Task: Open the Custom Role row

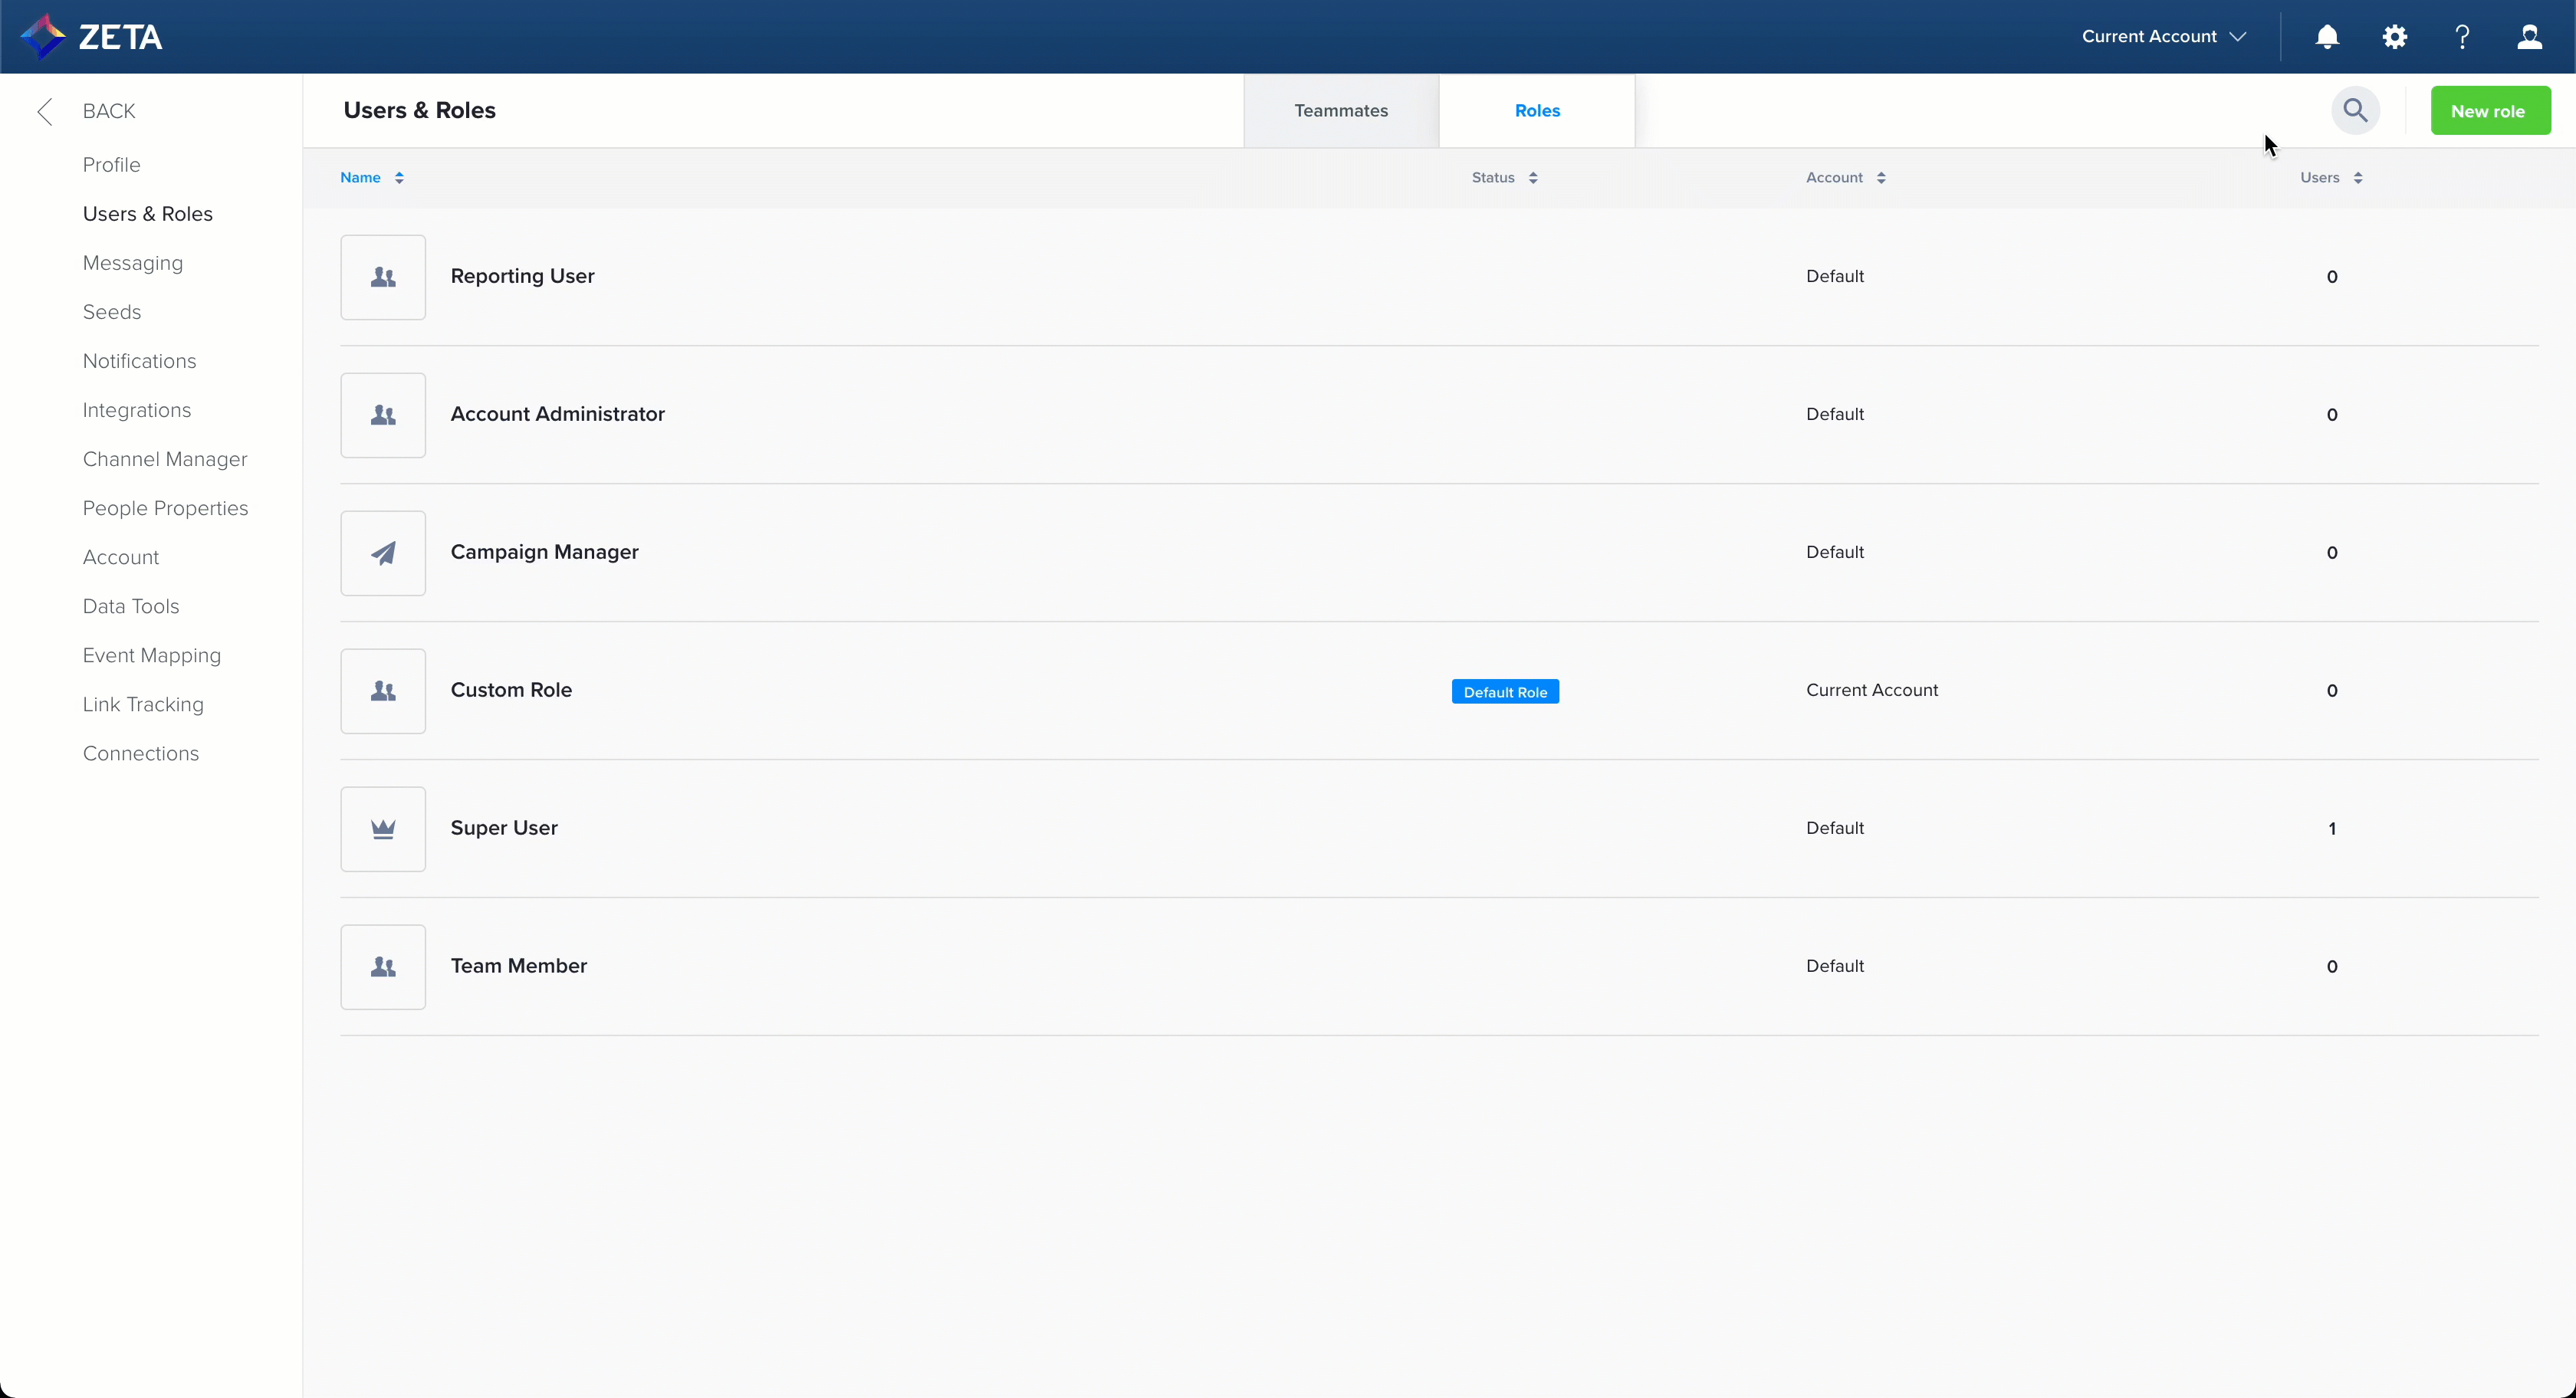Action: coord(511,690)
